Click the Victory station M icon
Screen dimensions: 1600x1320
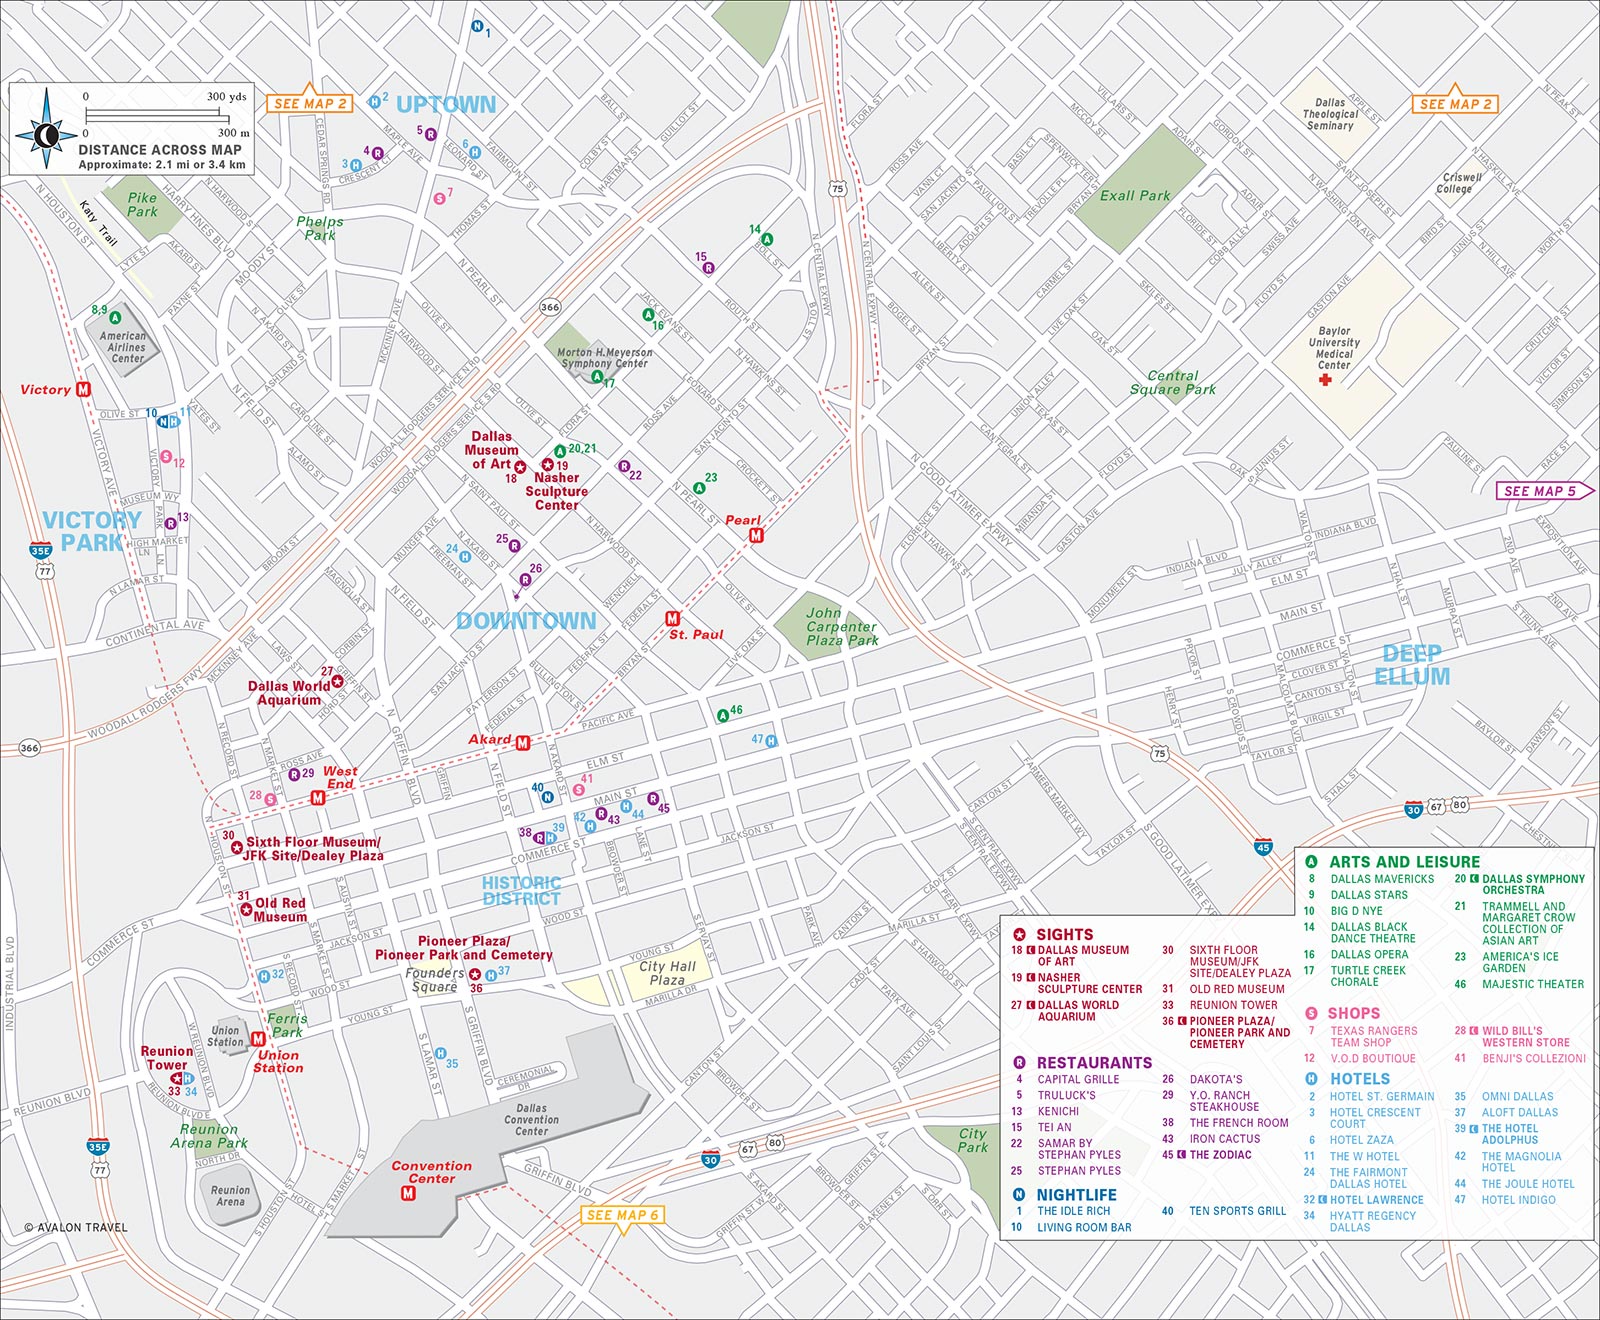pyautogui.click(x=84, y=390)
